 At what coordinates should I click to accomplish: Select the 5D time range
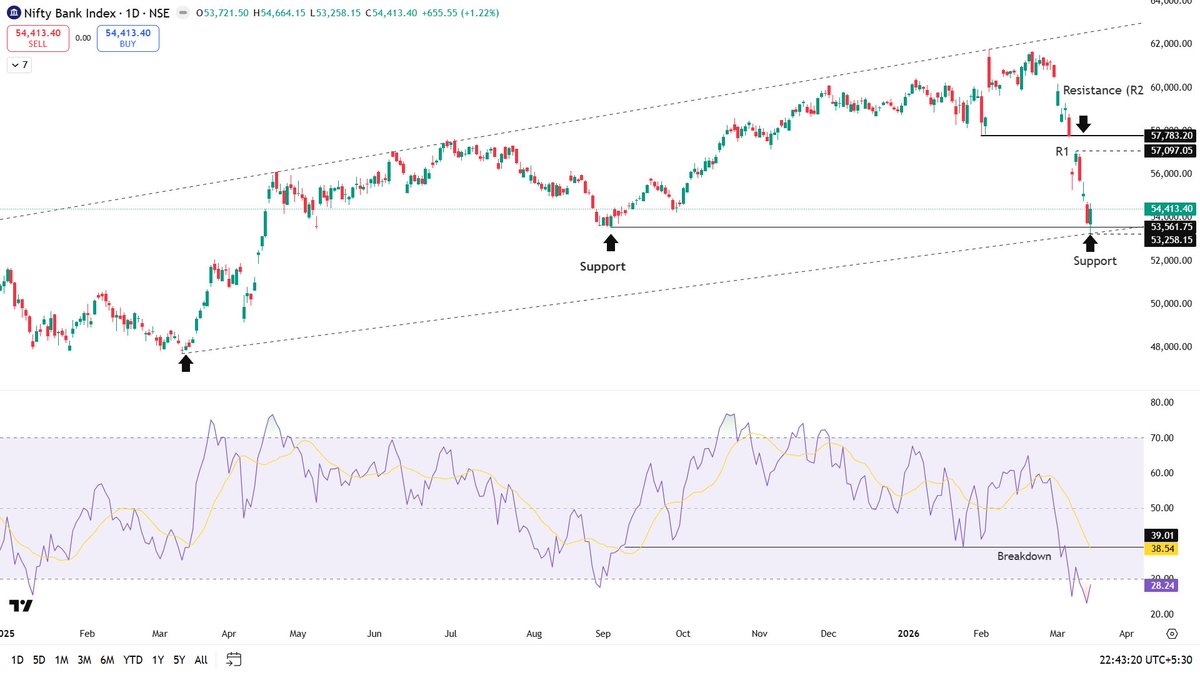[39, 660]
